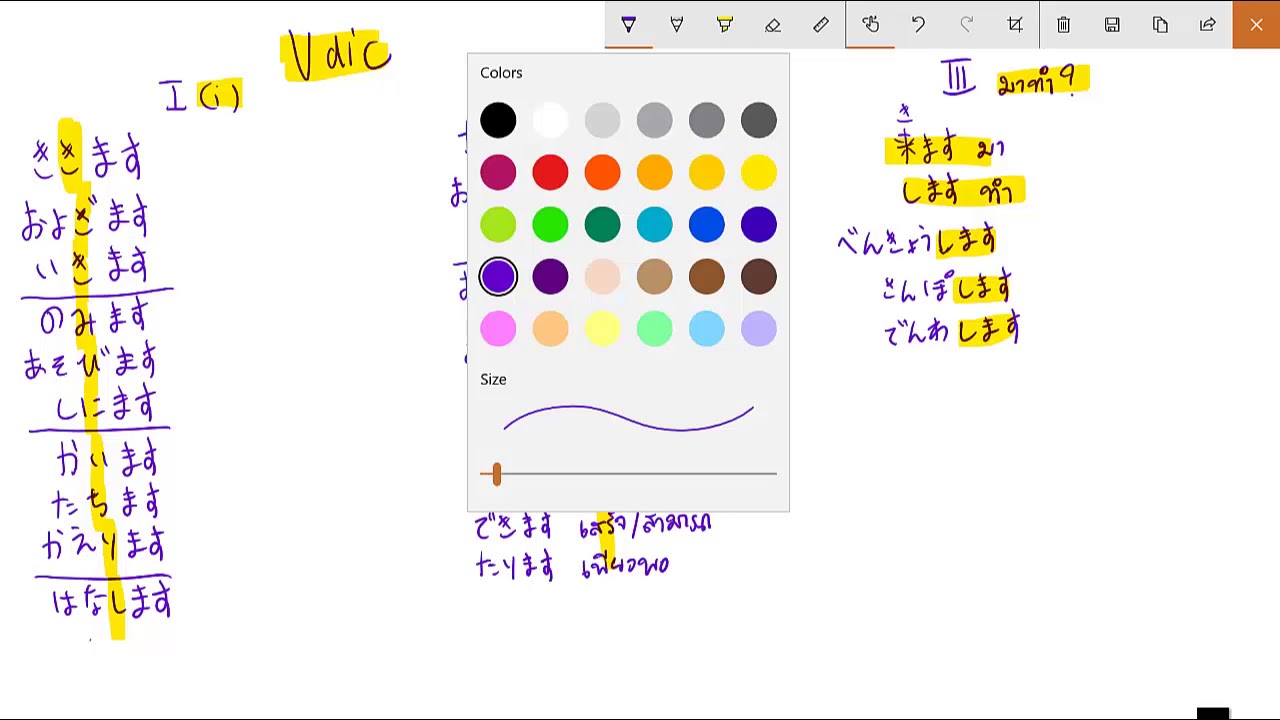The image size is (1280, 720).
Task: Pick the white color swatch
Action: [550, 120]
